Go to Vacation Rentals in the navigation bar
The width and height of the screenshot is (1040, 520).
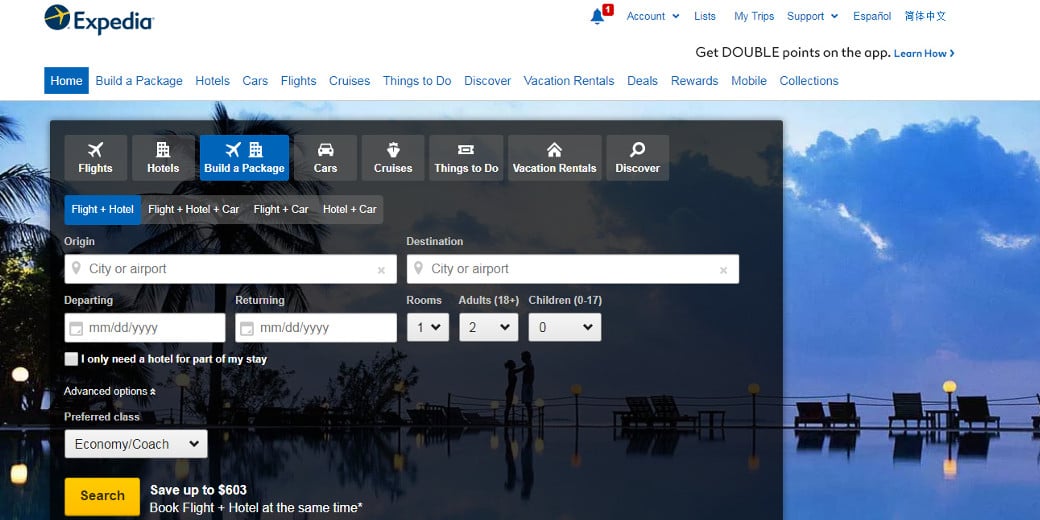coord(569,81)
